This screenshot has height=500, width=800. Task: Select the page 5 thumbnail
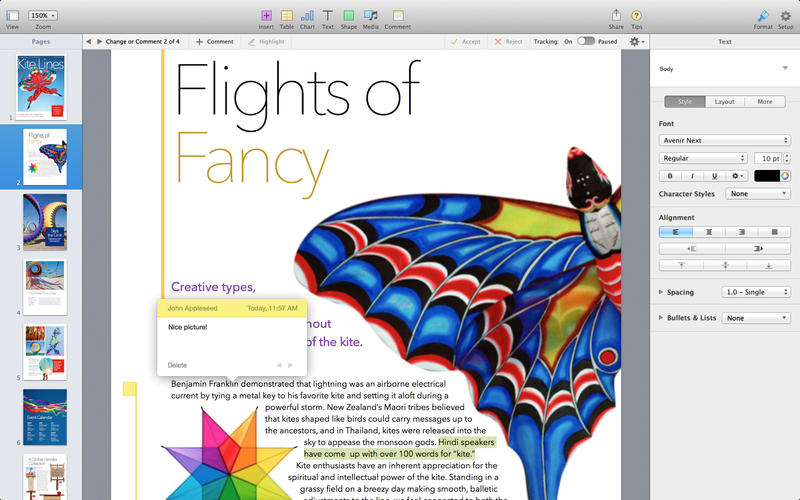click(45, 352)
